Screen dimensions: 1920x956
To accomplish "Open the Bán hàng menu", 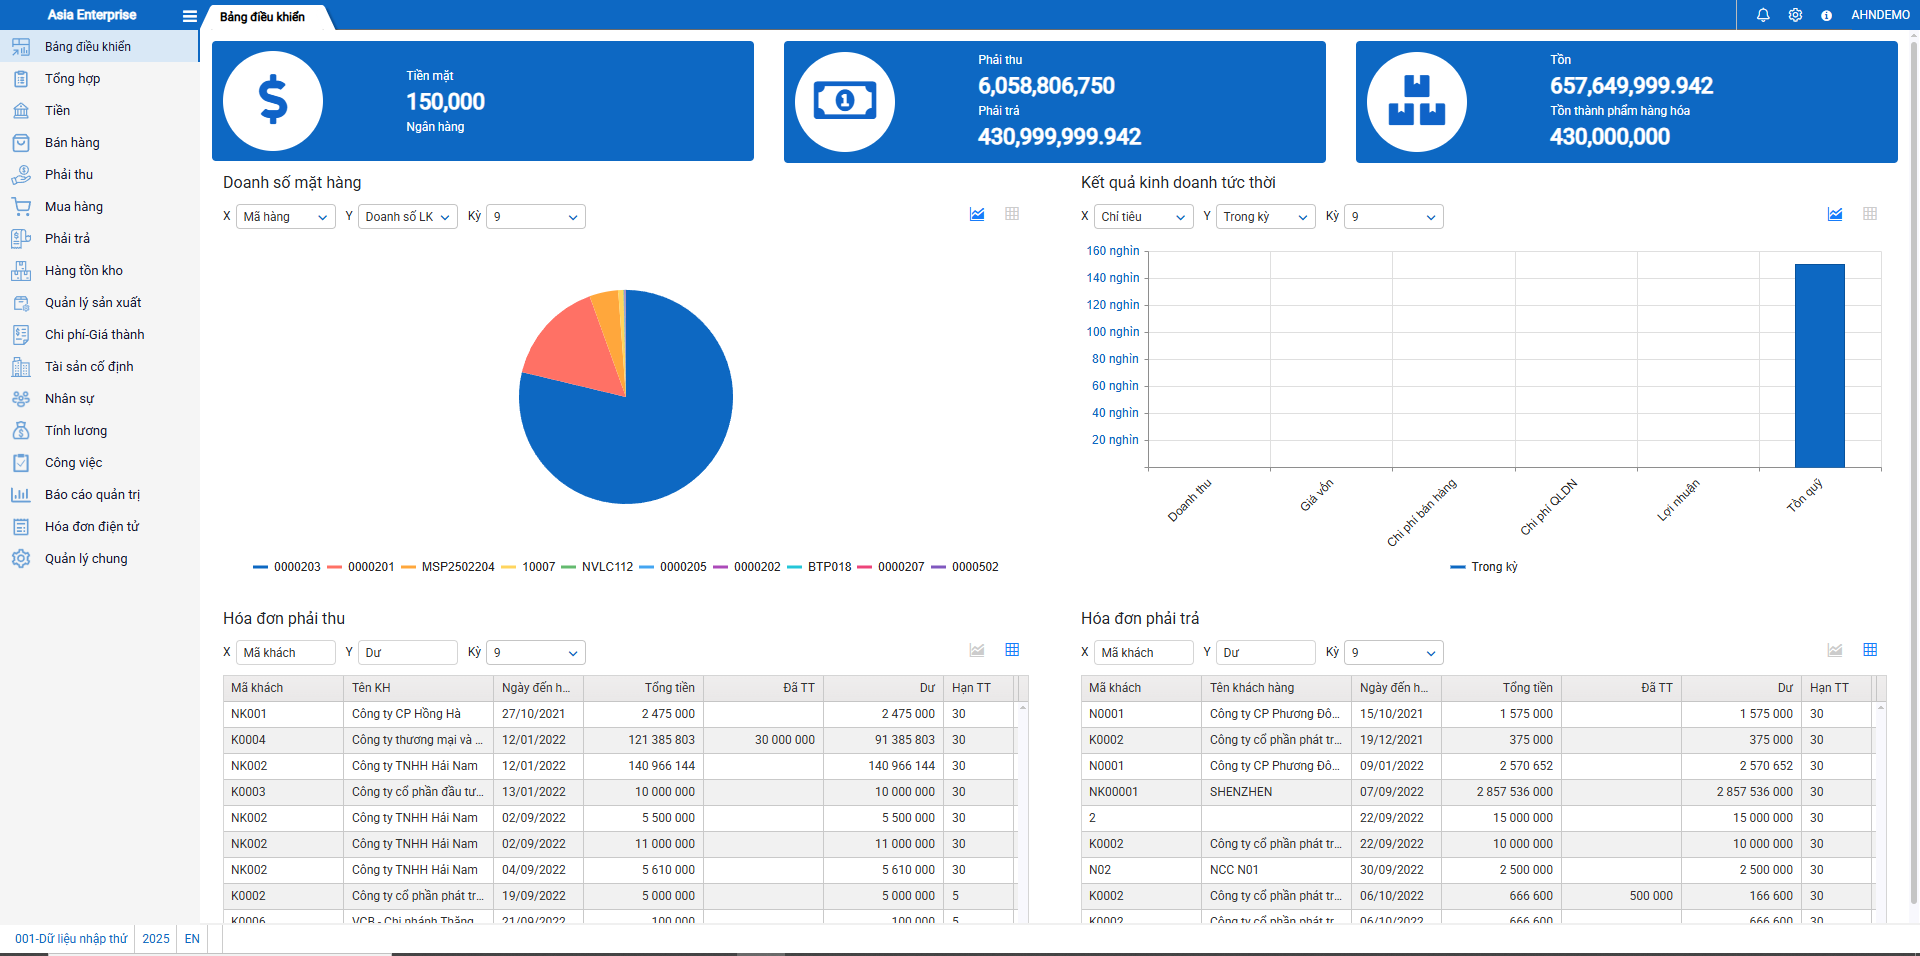I will pyautogui.click(x=72, y=143).
